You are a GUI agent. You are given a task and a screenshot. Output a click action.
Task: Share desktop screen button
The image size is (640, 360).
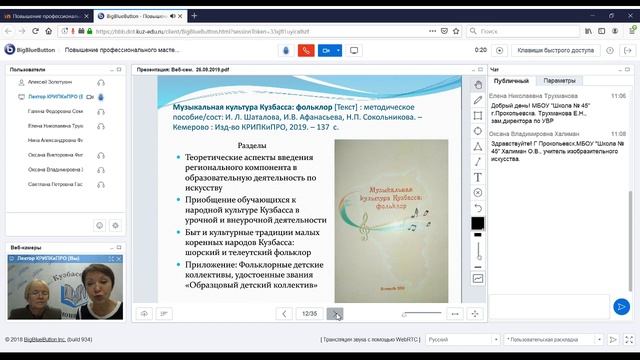[x=354, y=51]
